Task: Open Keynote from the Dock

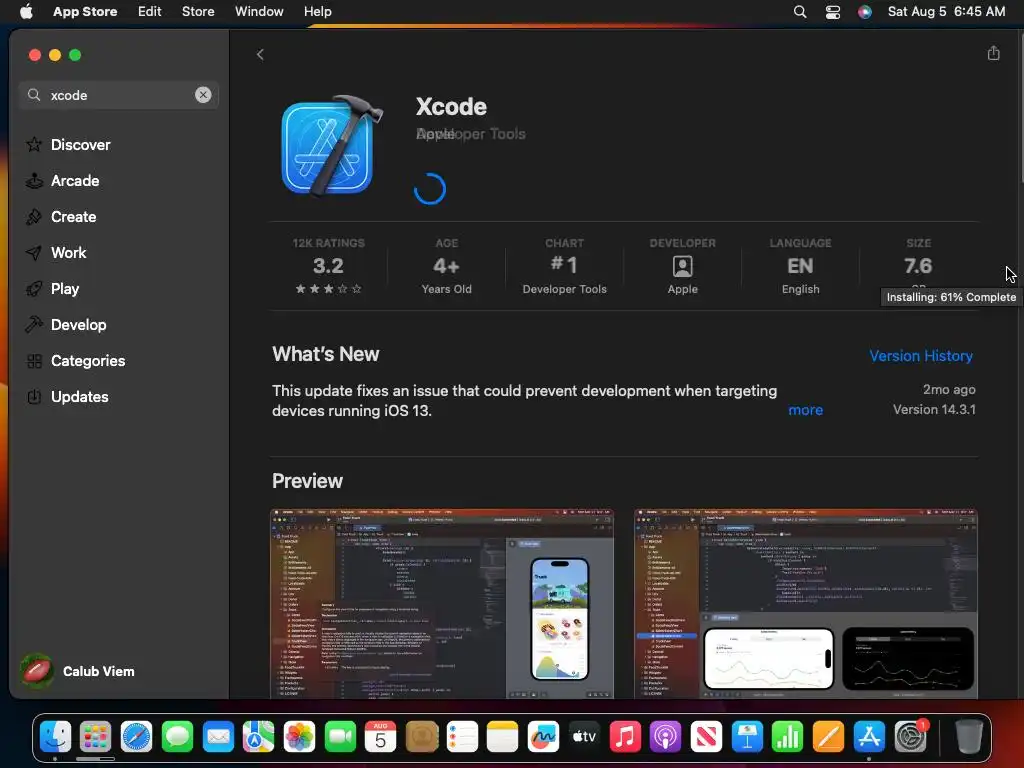Action: [x=746, y=737]
